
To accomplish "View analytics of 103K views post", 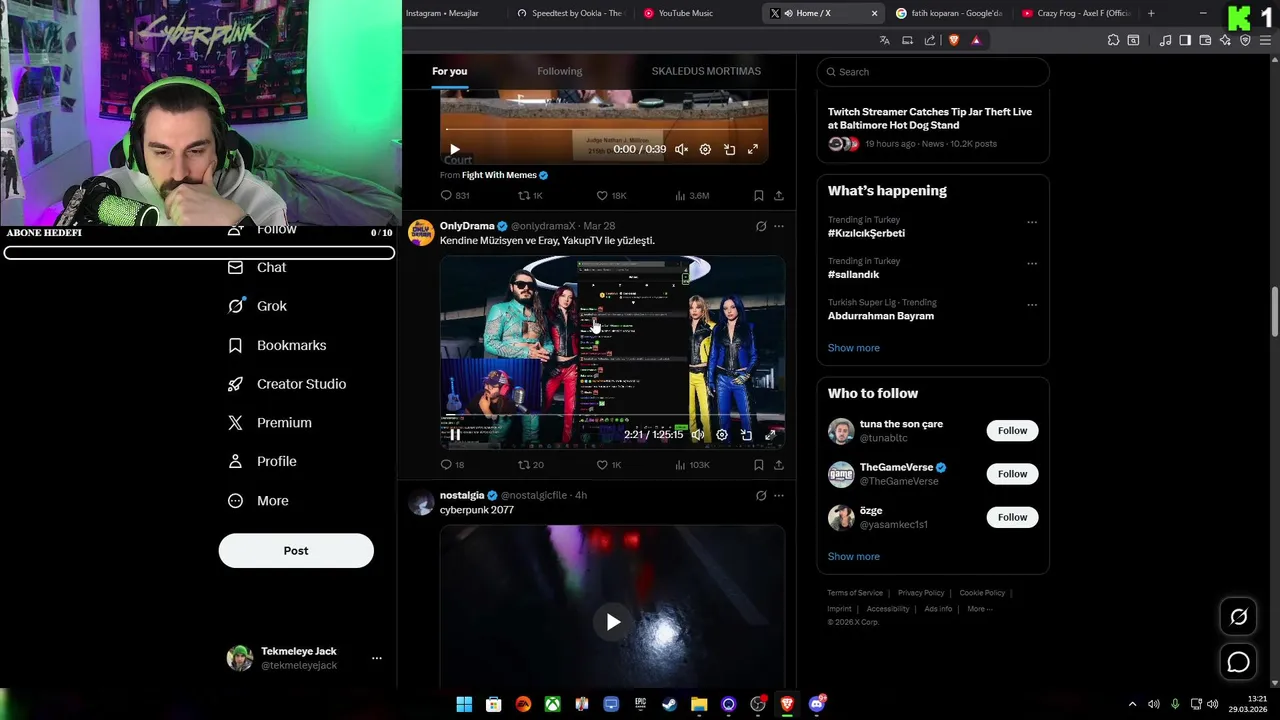I will tap(692, 465).
